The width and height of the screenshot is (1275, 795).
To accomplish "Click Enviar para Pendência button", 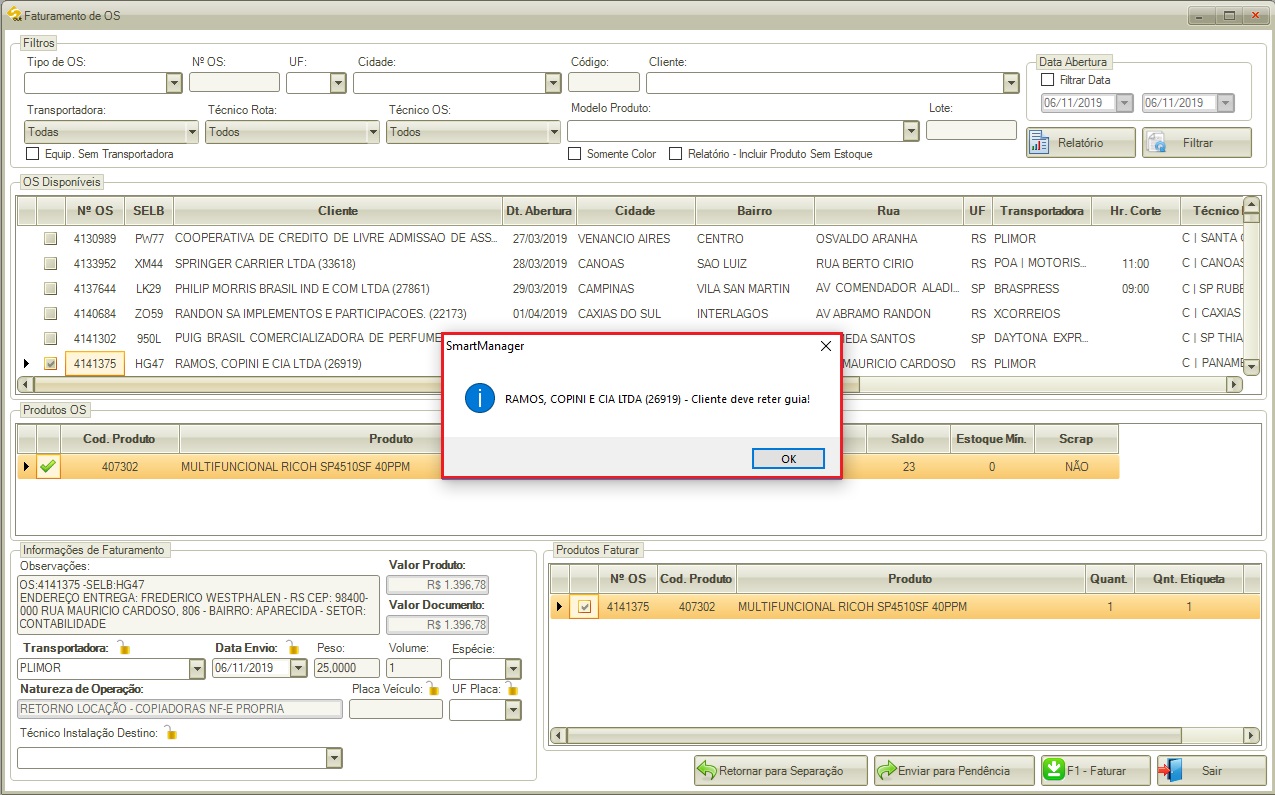I will (954, 771).
